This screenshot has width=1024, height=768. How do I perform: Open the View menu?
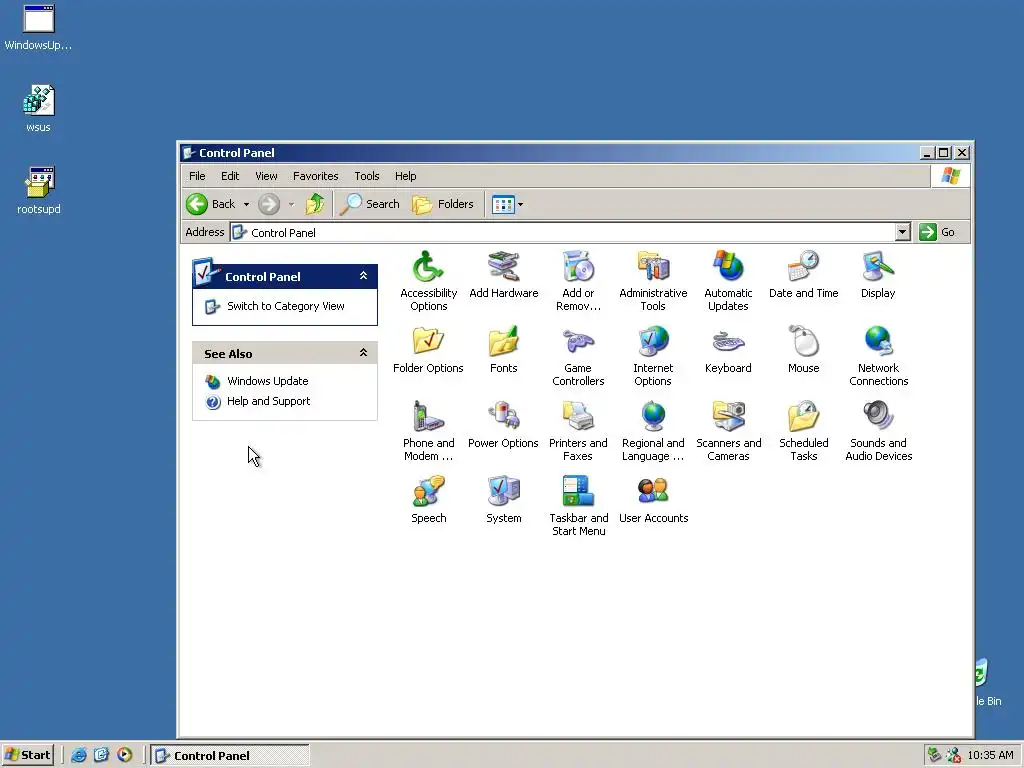(x=266, y=176)
